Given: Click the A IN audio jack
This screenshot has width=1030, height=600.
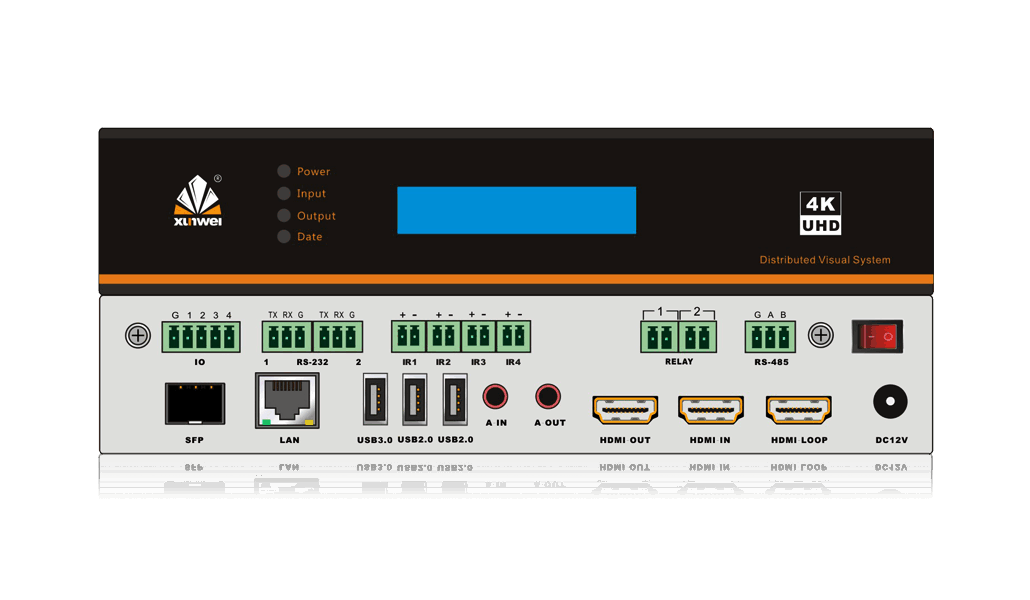Looking at the screenshot, I should point(496,397).
